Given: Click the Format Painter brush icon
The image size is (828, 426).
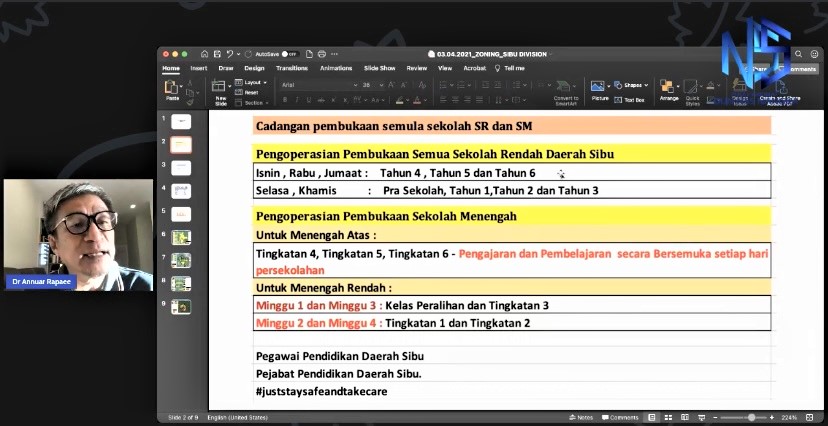Looking at the screenshot, I should pyautogui.click(x=190, y=102).
